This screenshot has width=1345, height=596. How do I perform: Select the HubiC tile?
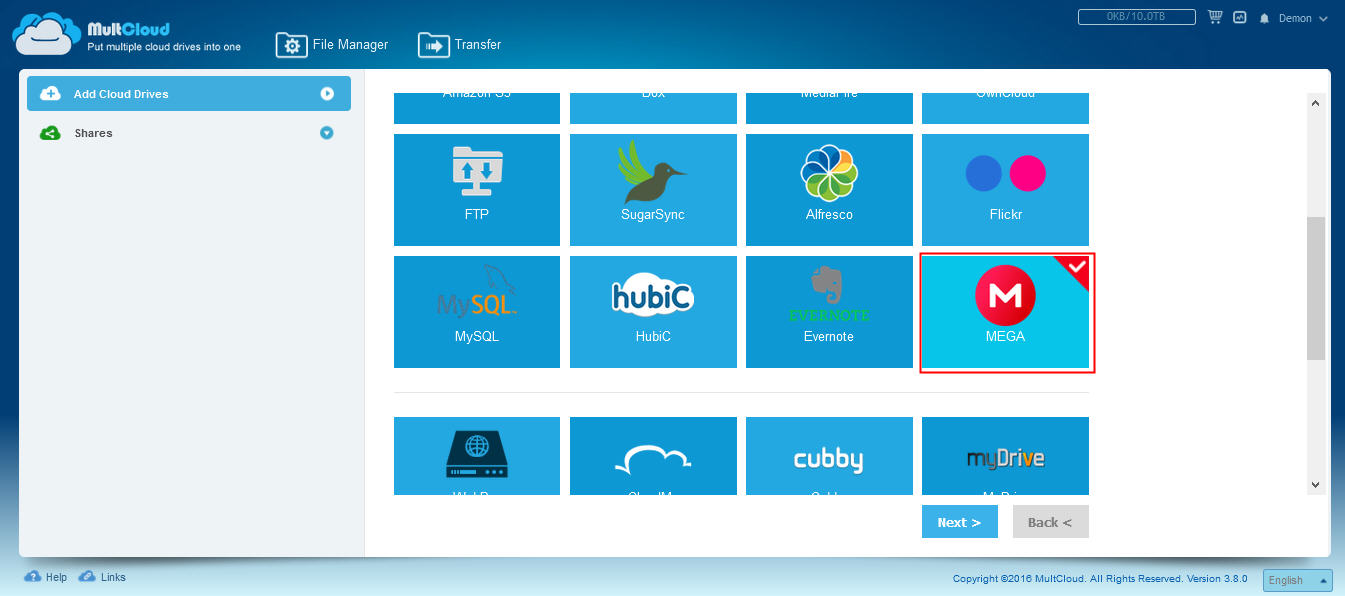pos(653,312)
